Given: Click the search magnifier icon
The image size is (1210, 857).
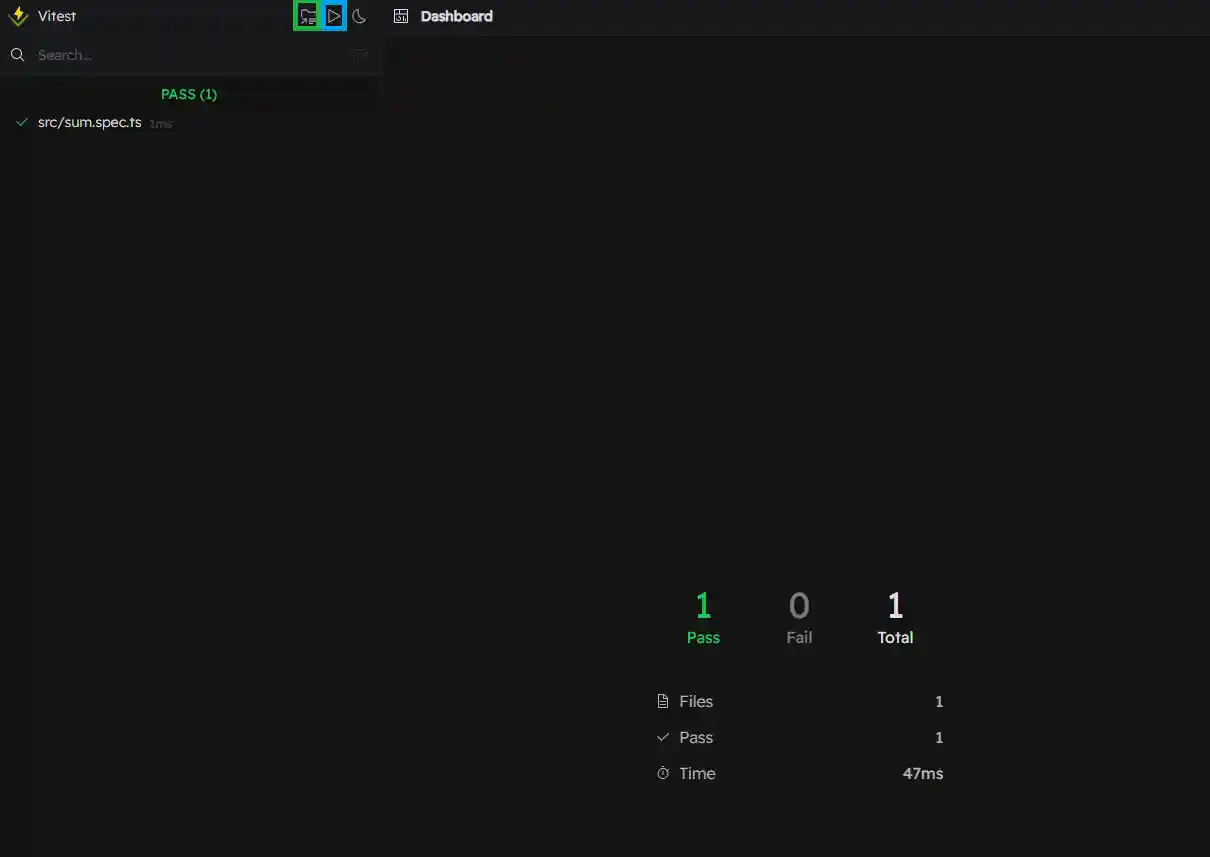Looking at the screenshot, I should point(17,55).
